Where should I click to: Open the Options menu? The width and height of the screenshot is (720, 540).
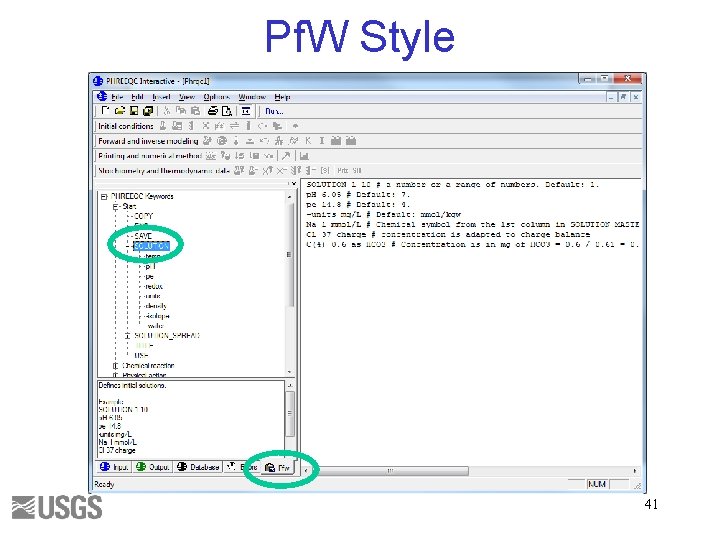pos(216,97)
